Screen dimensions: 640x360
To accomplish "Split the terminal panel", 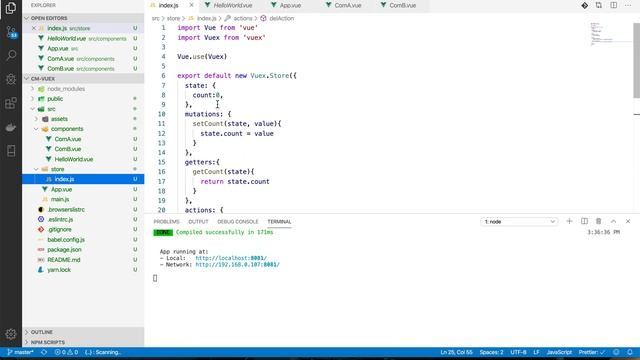I will point(584,221).
